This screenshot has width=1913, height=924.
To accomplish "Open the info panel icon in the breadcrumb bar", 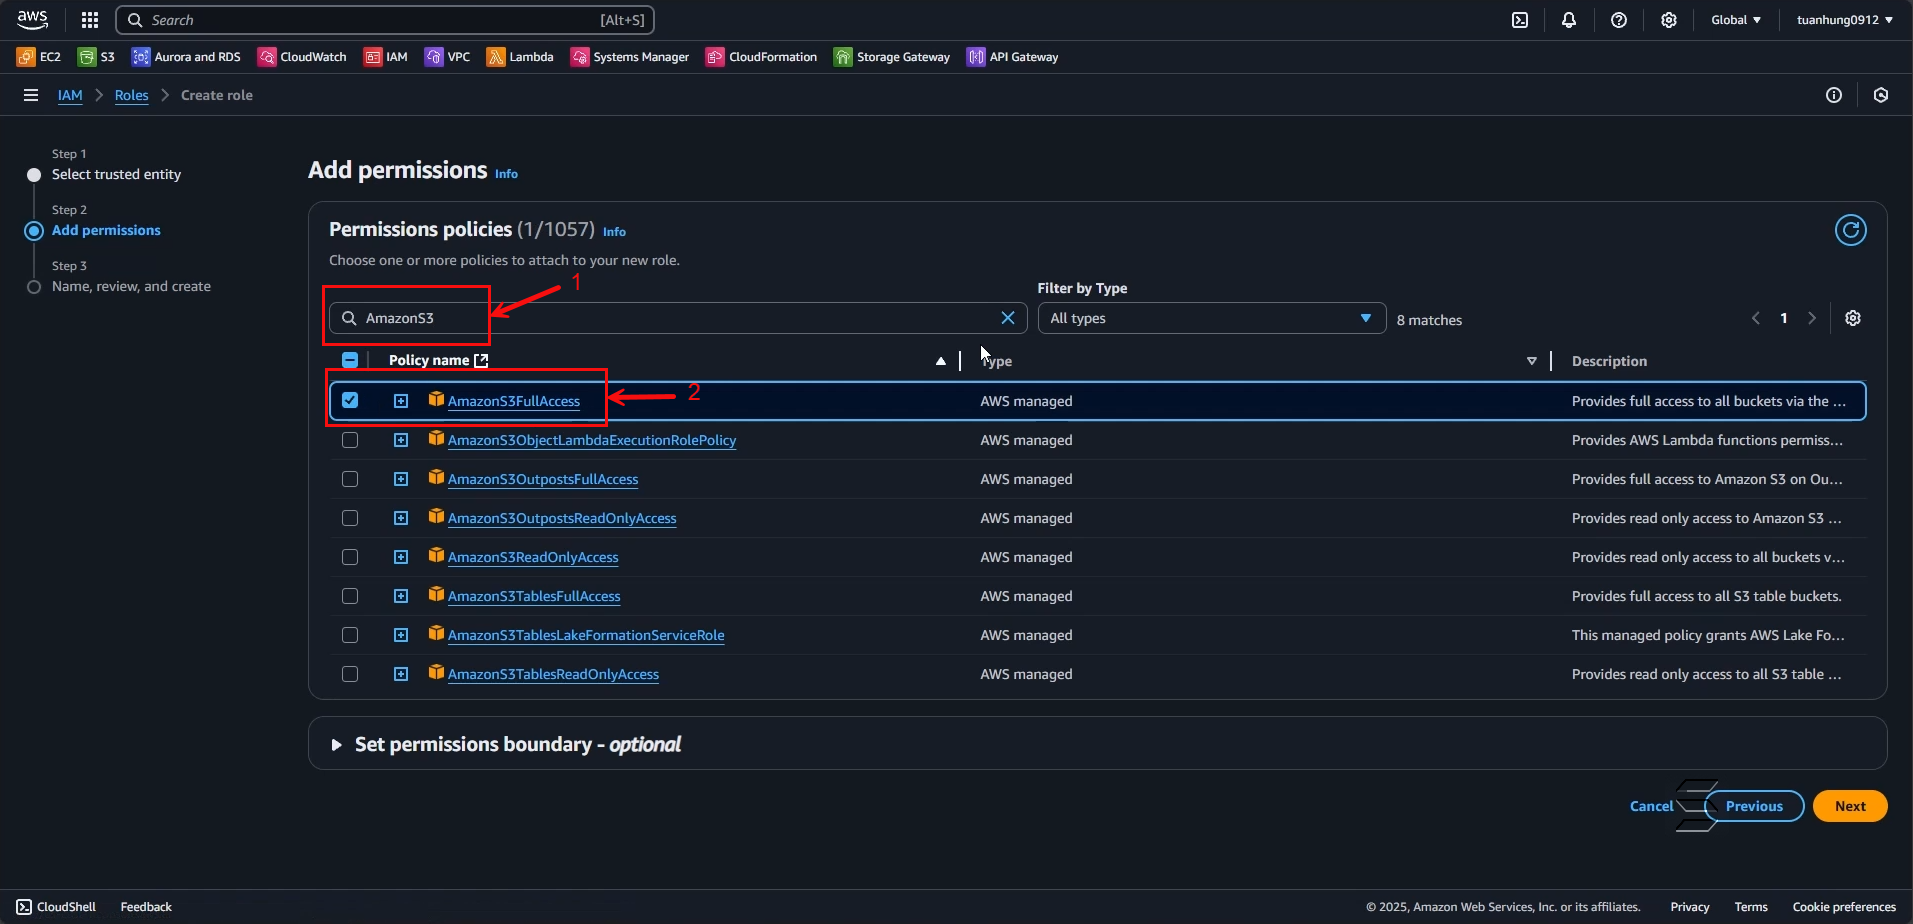I will [x=1834, y=95].
